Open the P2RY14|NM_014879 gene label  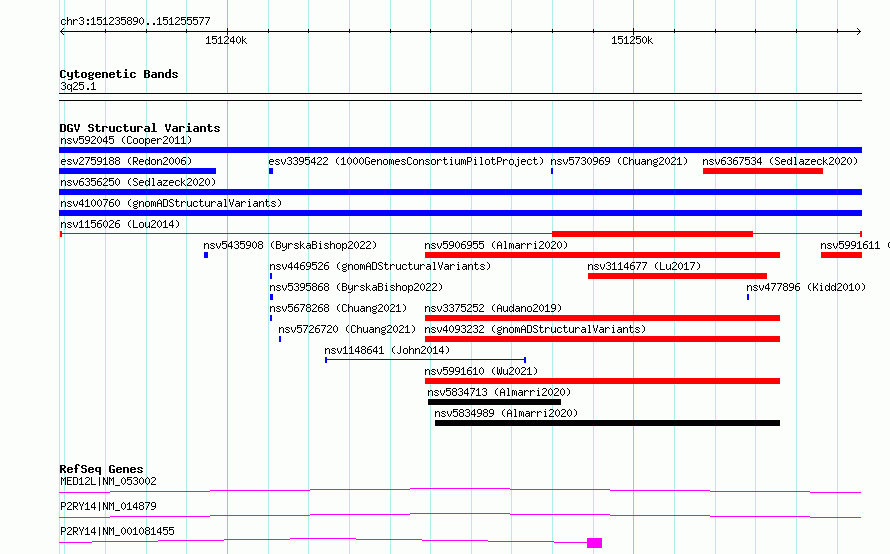coord(108,506)
